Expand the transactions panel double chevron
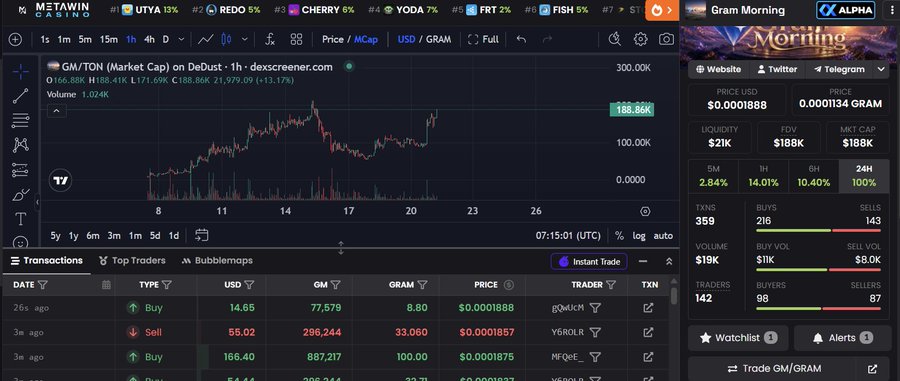Viewport: 900px width, 381px height. point(669,262)
